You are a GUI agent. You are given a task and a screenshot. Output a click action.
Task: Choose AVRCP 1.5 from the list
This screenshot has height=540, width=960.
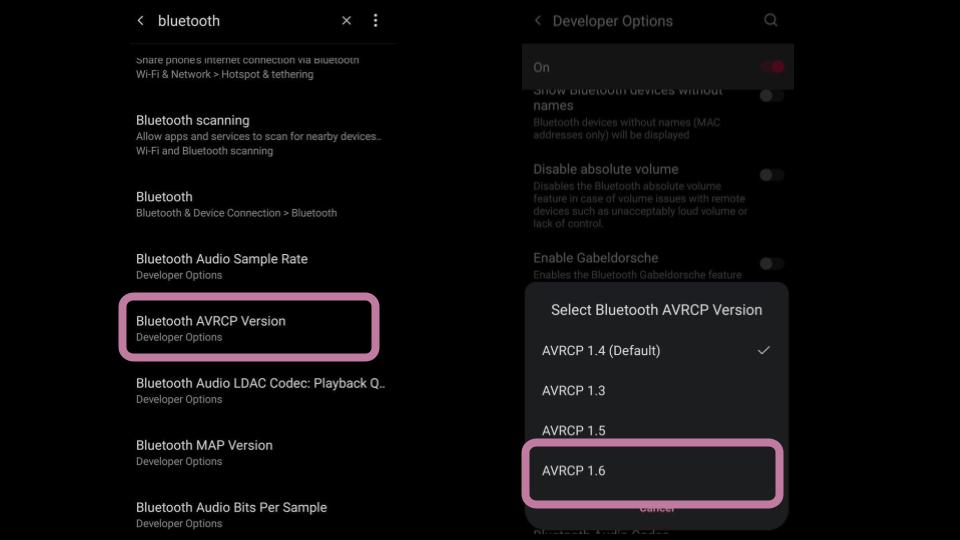pyautogui.click(x=656, y=430)
